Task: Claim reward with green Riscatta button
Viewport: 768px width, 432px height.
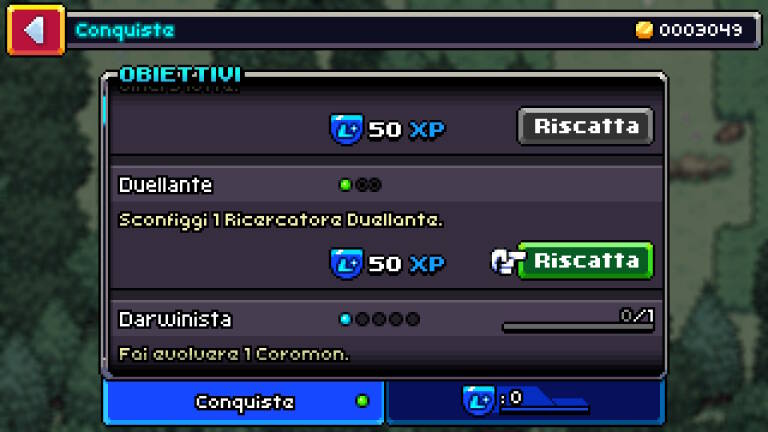Action: [586, 261]
